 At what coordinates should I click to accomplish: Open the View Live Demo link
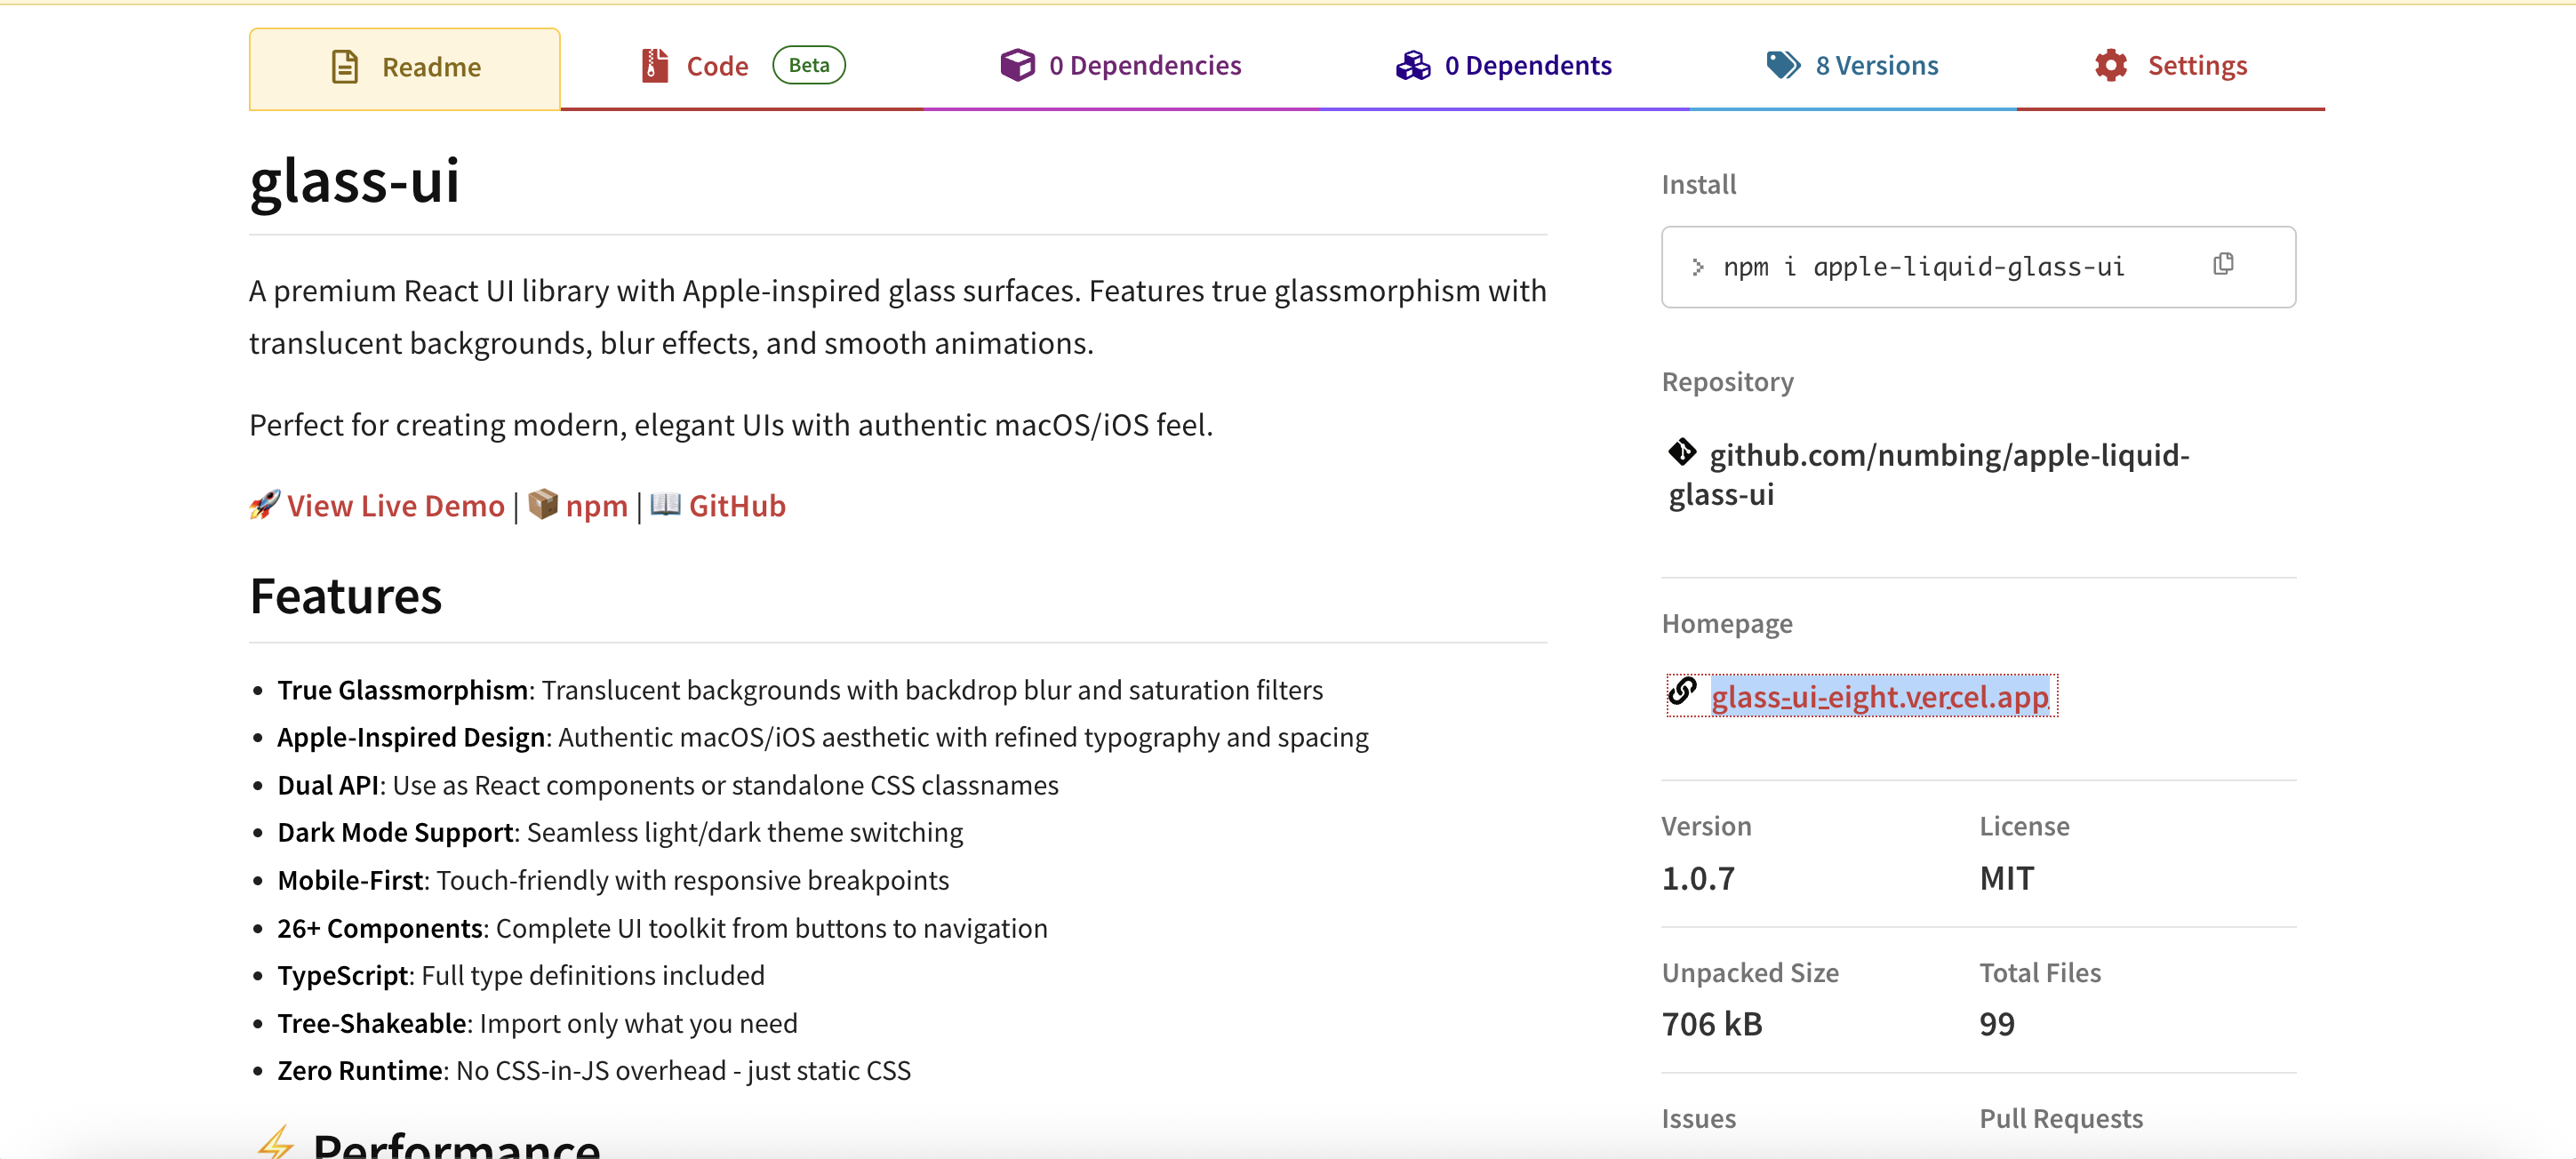coord(395,506)
